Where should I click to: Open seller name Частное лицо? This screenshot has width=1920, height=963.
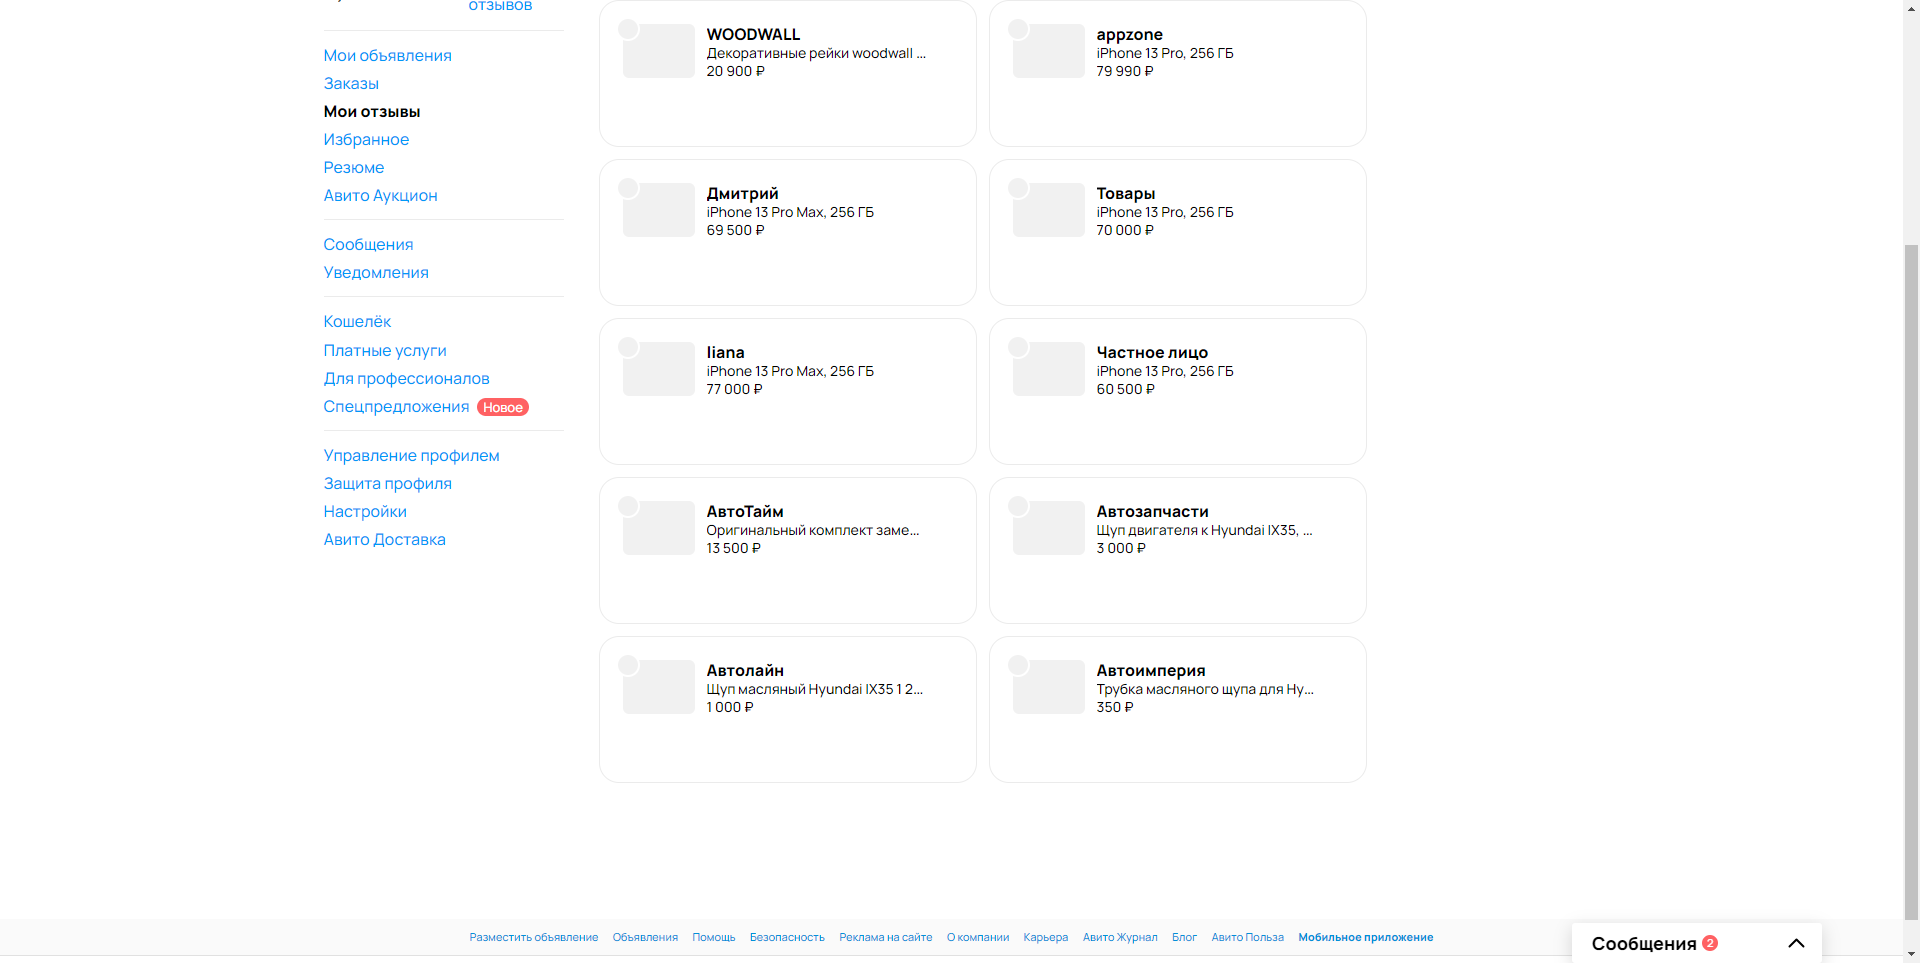[x=1152, y=352]
